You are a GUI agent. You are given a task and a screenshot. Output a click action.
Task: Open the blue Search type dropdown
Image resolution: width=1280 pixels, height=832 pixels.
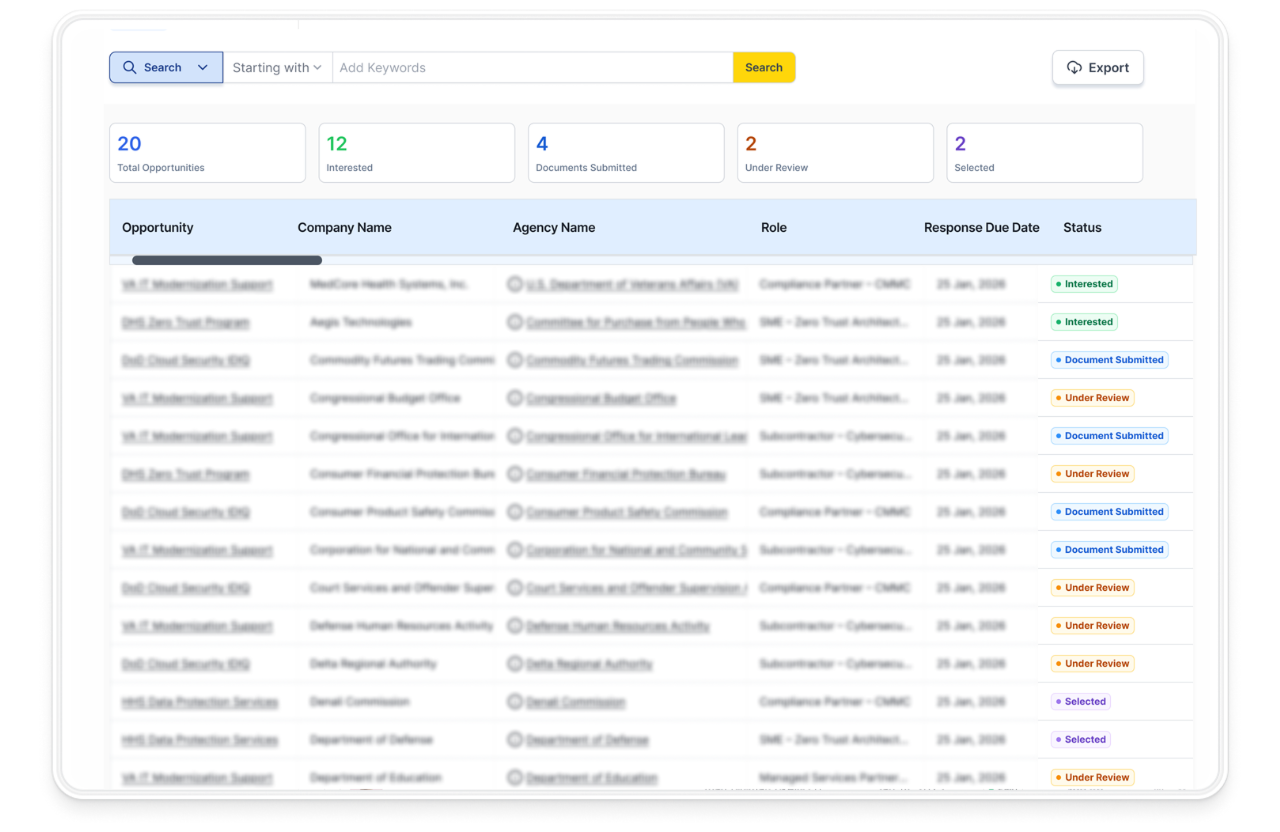pos(166,68)
